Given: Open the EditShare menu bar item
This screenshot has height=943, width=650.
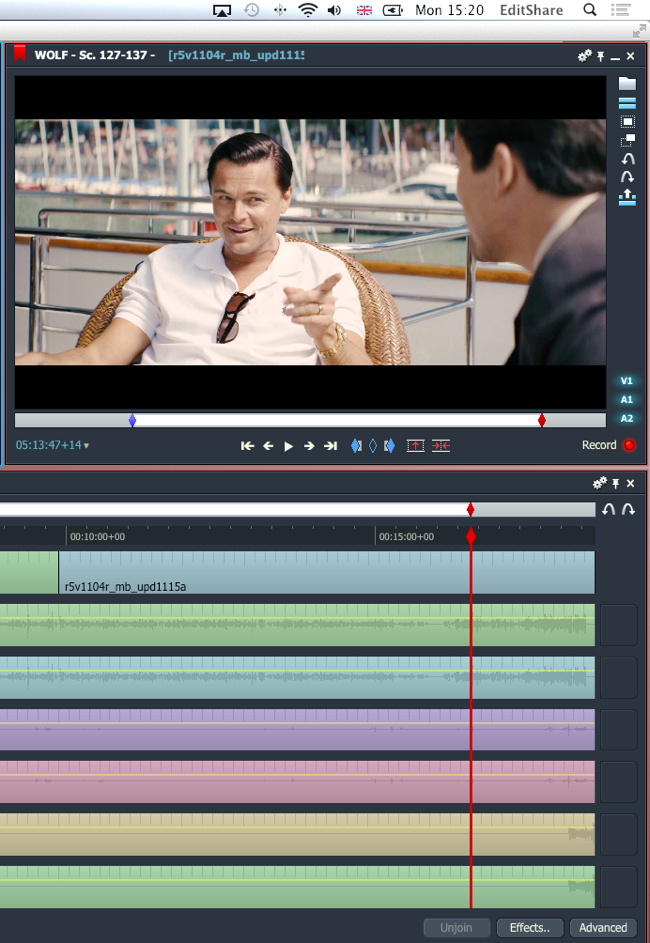Looking at the screenshot, I should [532, 10].
